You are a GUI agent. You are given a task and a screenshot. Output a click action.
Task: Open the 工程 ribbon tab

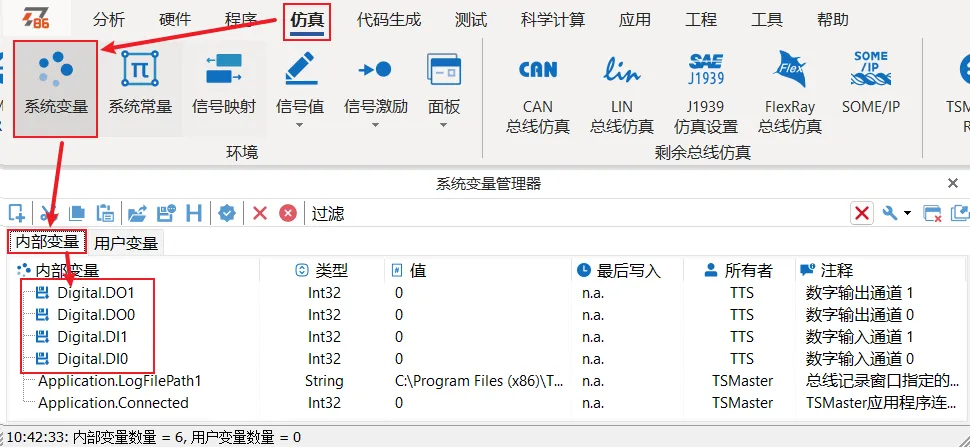(701, 20)
